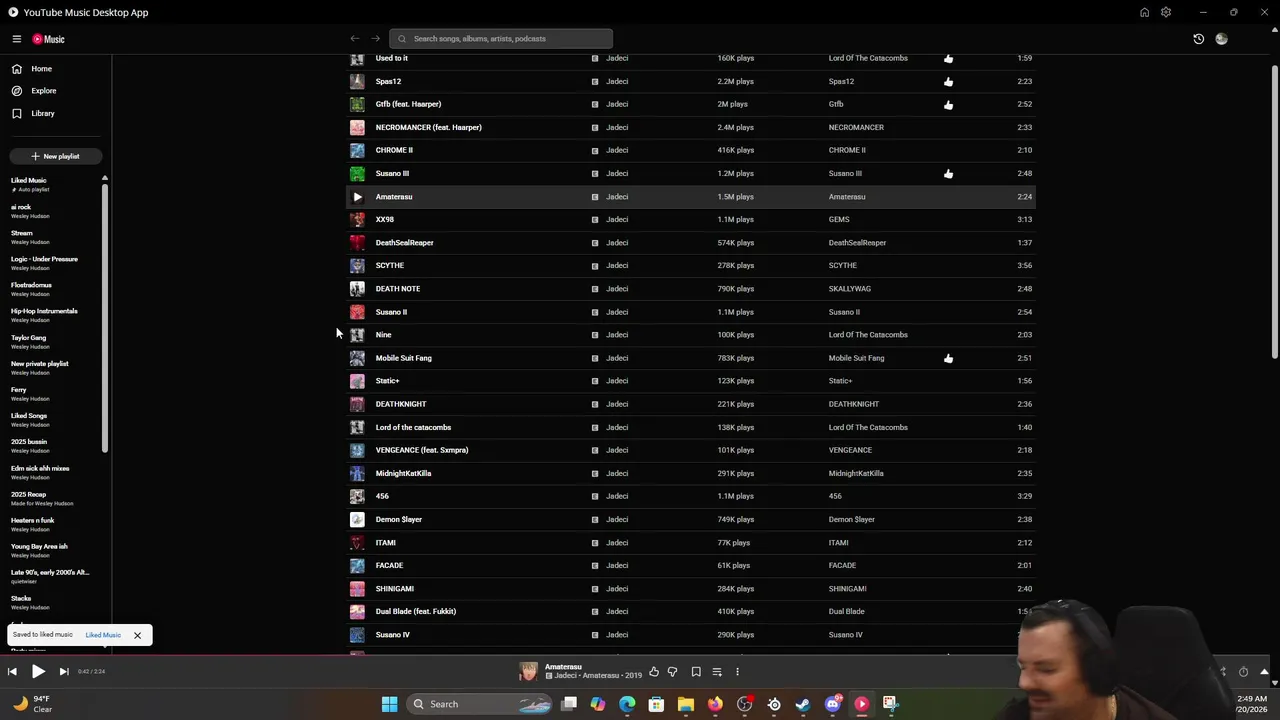
Task: Open Microsoft Edge from the taskbar
Action: click(x=627, y=704)
